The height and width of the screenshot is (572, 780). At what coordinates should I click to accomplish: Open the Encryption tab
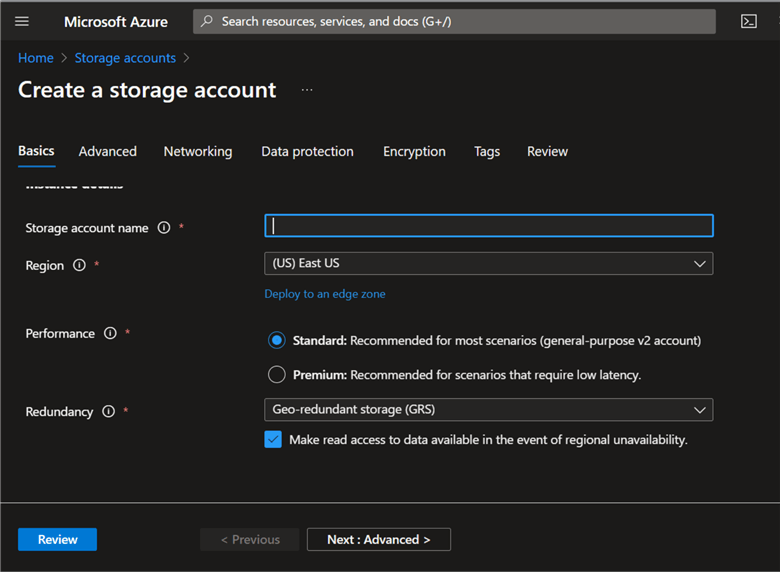(414, 152)
